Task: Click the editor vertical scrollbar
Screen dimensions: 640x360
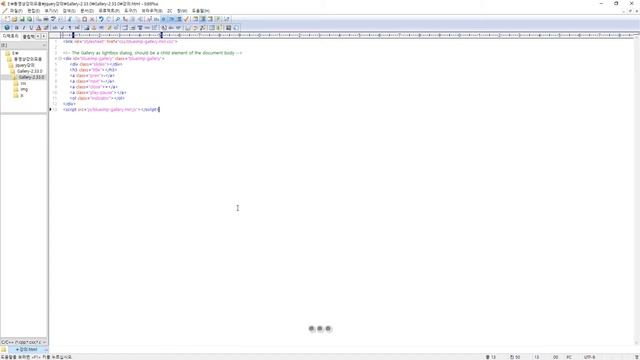Action: pos(637,190)
